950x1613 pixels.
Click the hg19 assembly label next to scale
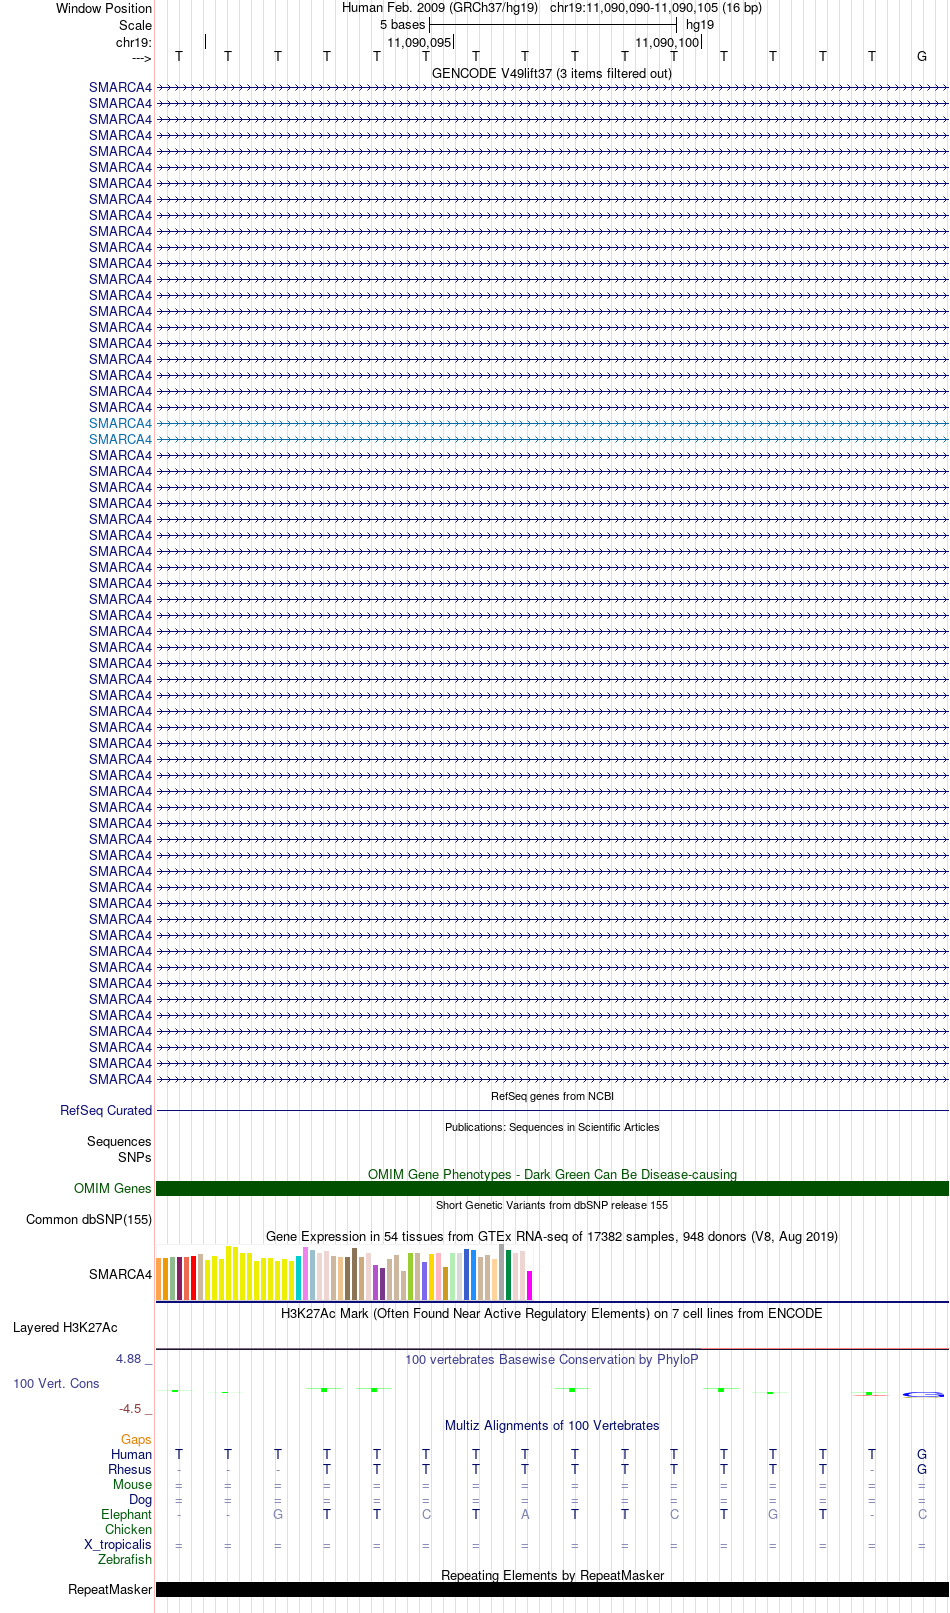pos(700,24)
